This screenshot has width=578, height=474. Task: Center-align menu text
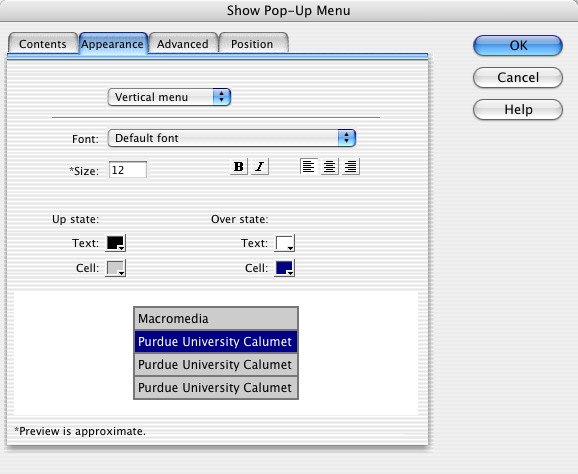(330, 167)
